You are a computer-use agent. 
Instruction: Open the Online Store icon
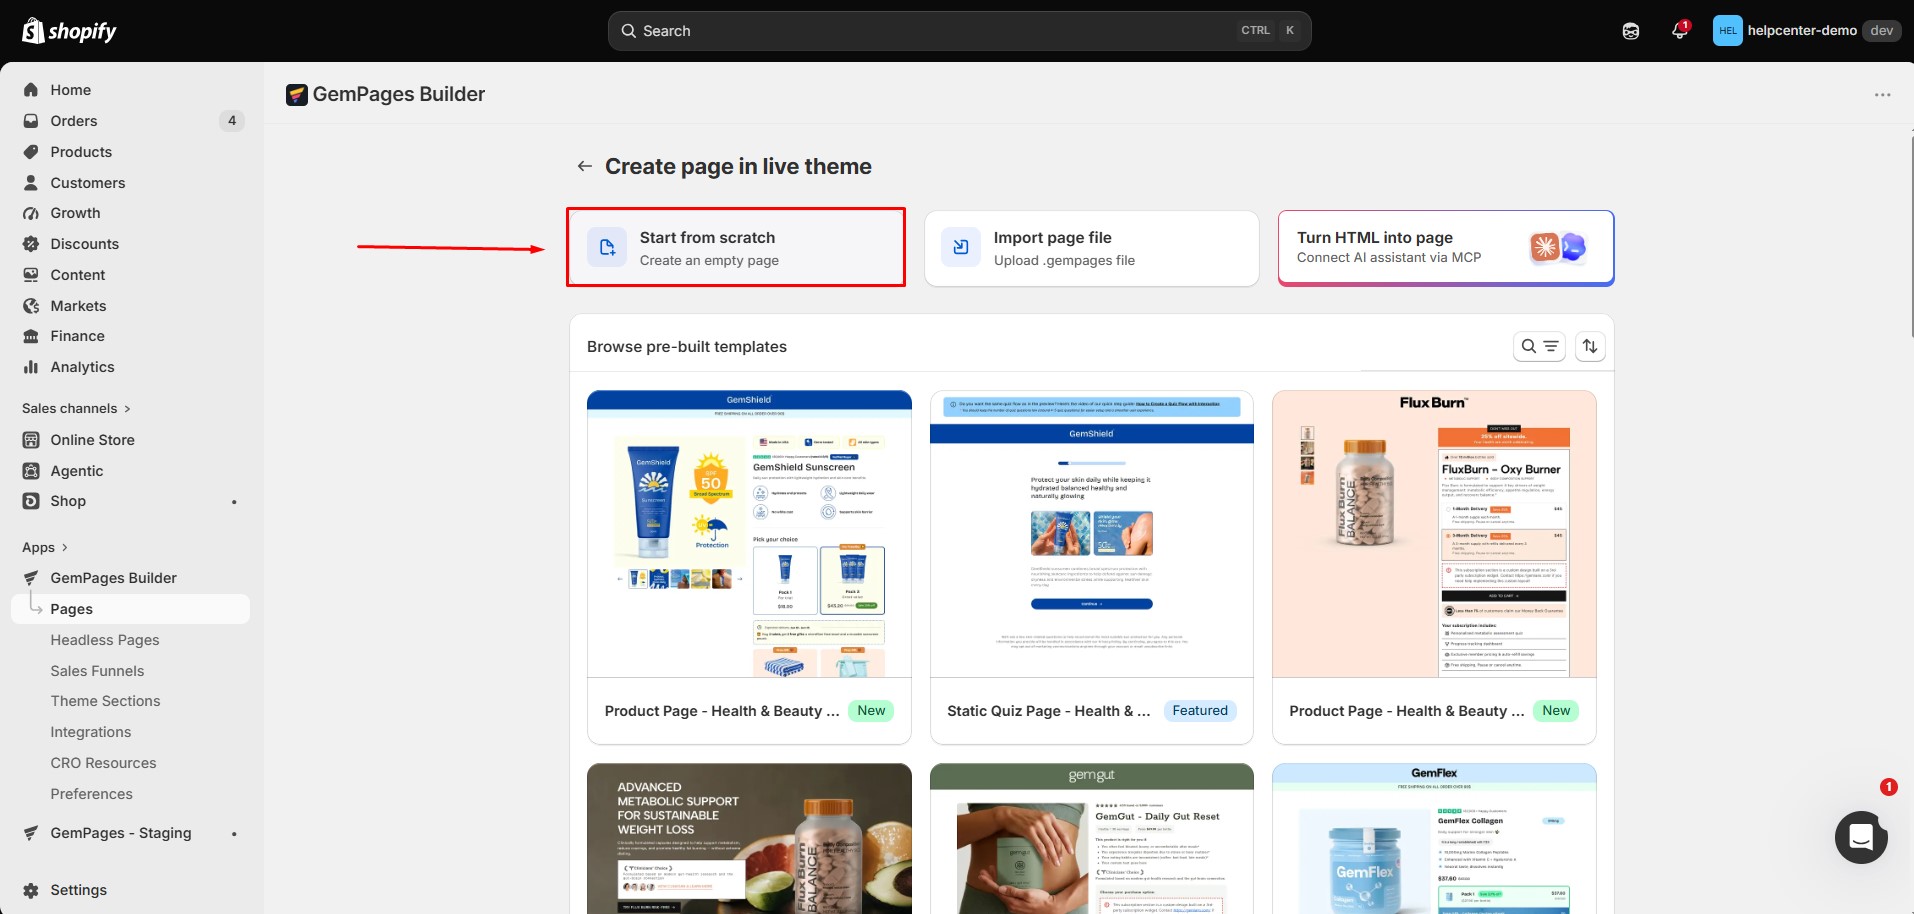tap(31, 440)
